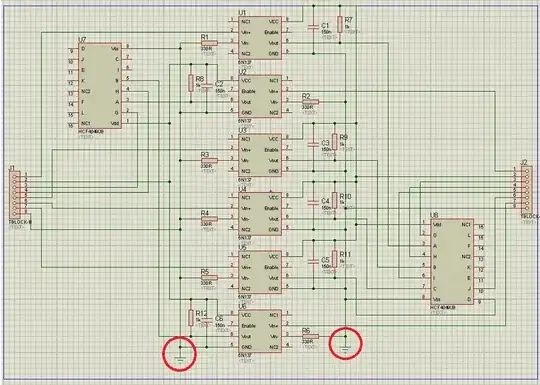Select the U7 HCF4049UB chip

(100, 86)
